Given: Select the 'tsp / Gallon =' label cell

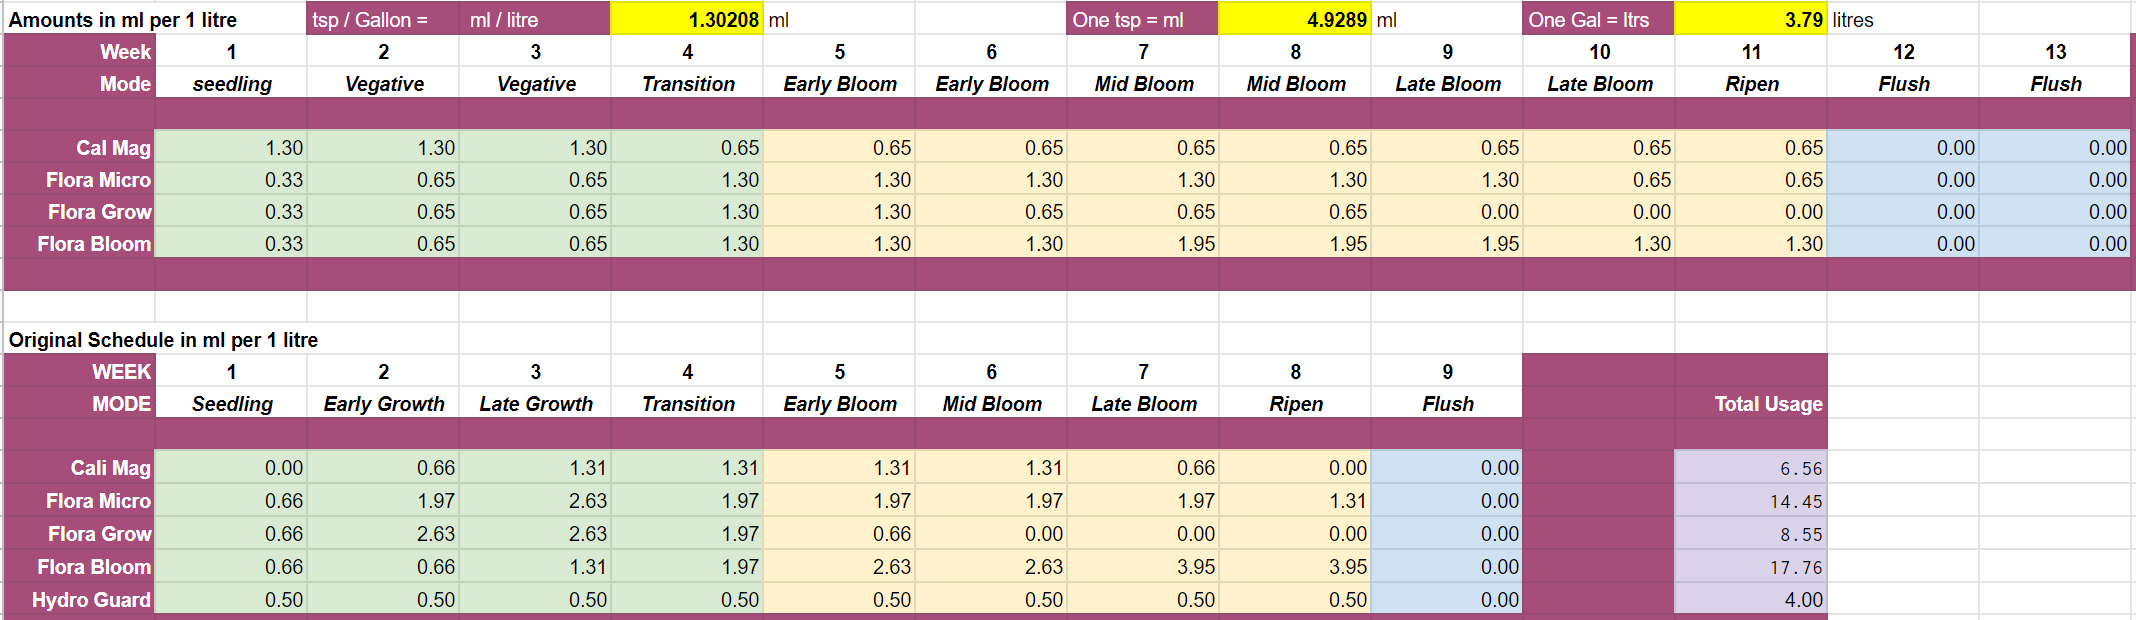Looking at the screenshot, I should click(x=383, y=20).
